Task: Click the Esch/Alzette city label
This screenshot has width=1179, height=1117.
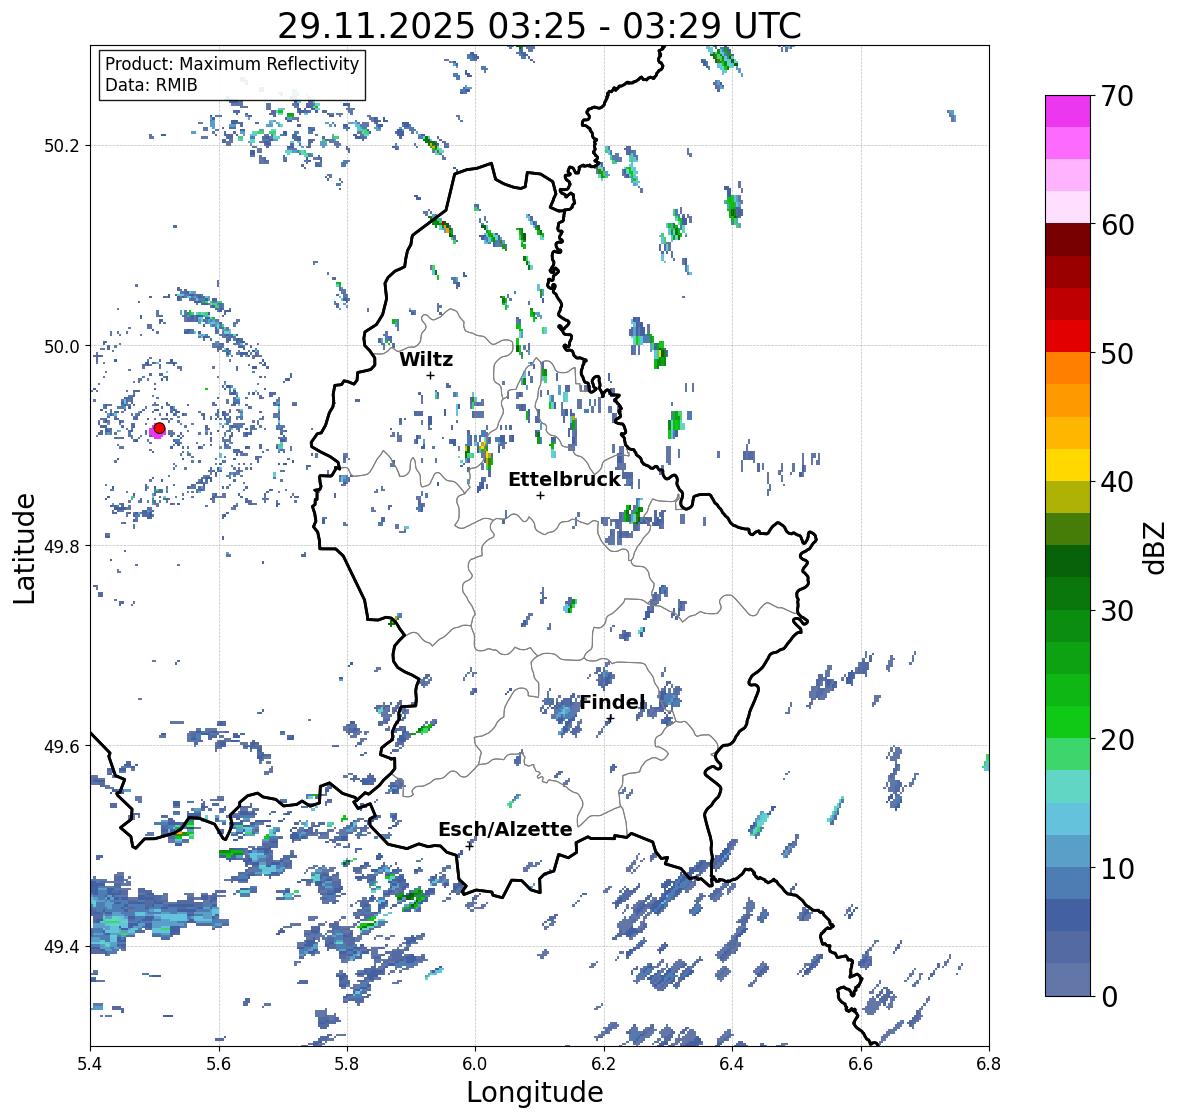Action: click(x=505, y=829)
